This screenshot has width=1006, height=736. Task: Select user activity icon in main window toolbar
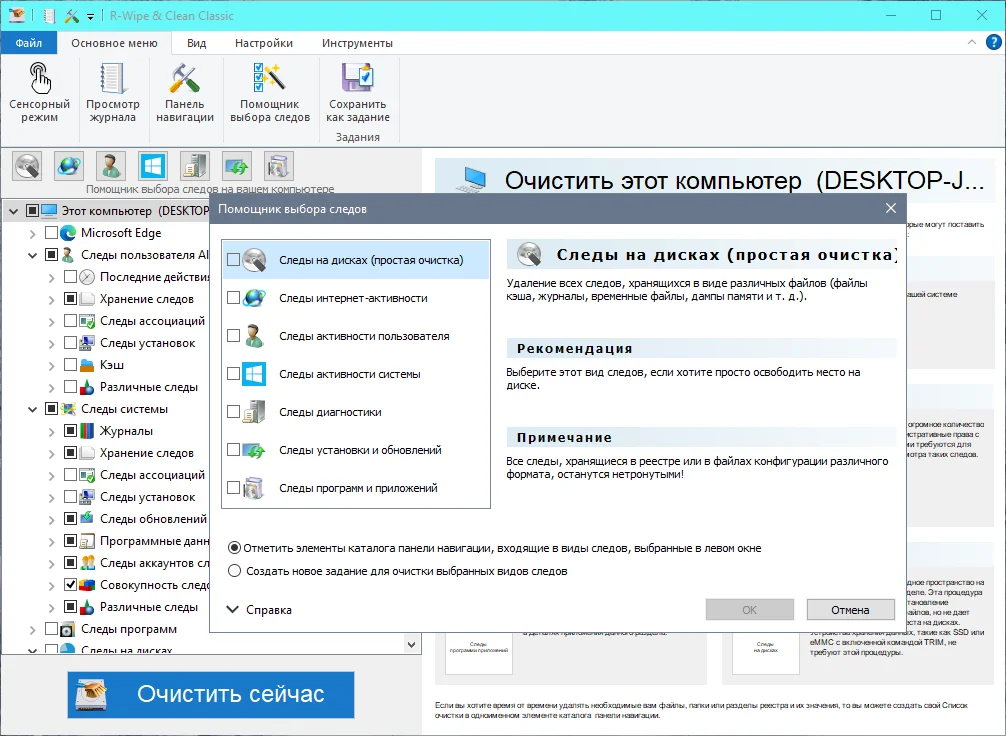110,166
